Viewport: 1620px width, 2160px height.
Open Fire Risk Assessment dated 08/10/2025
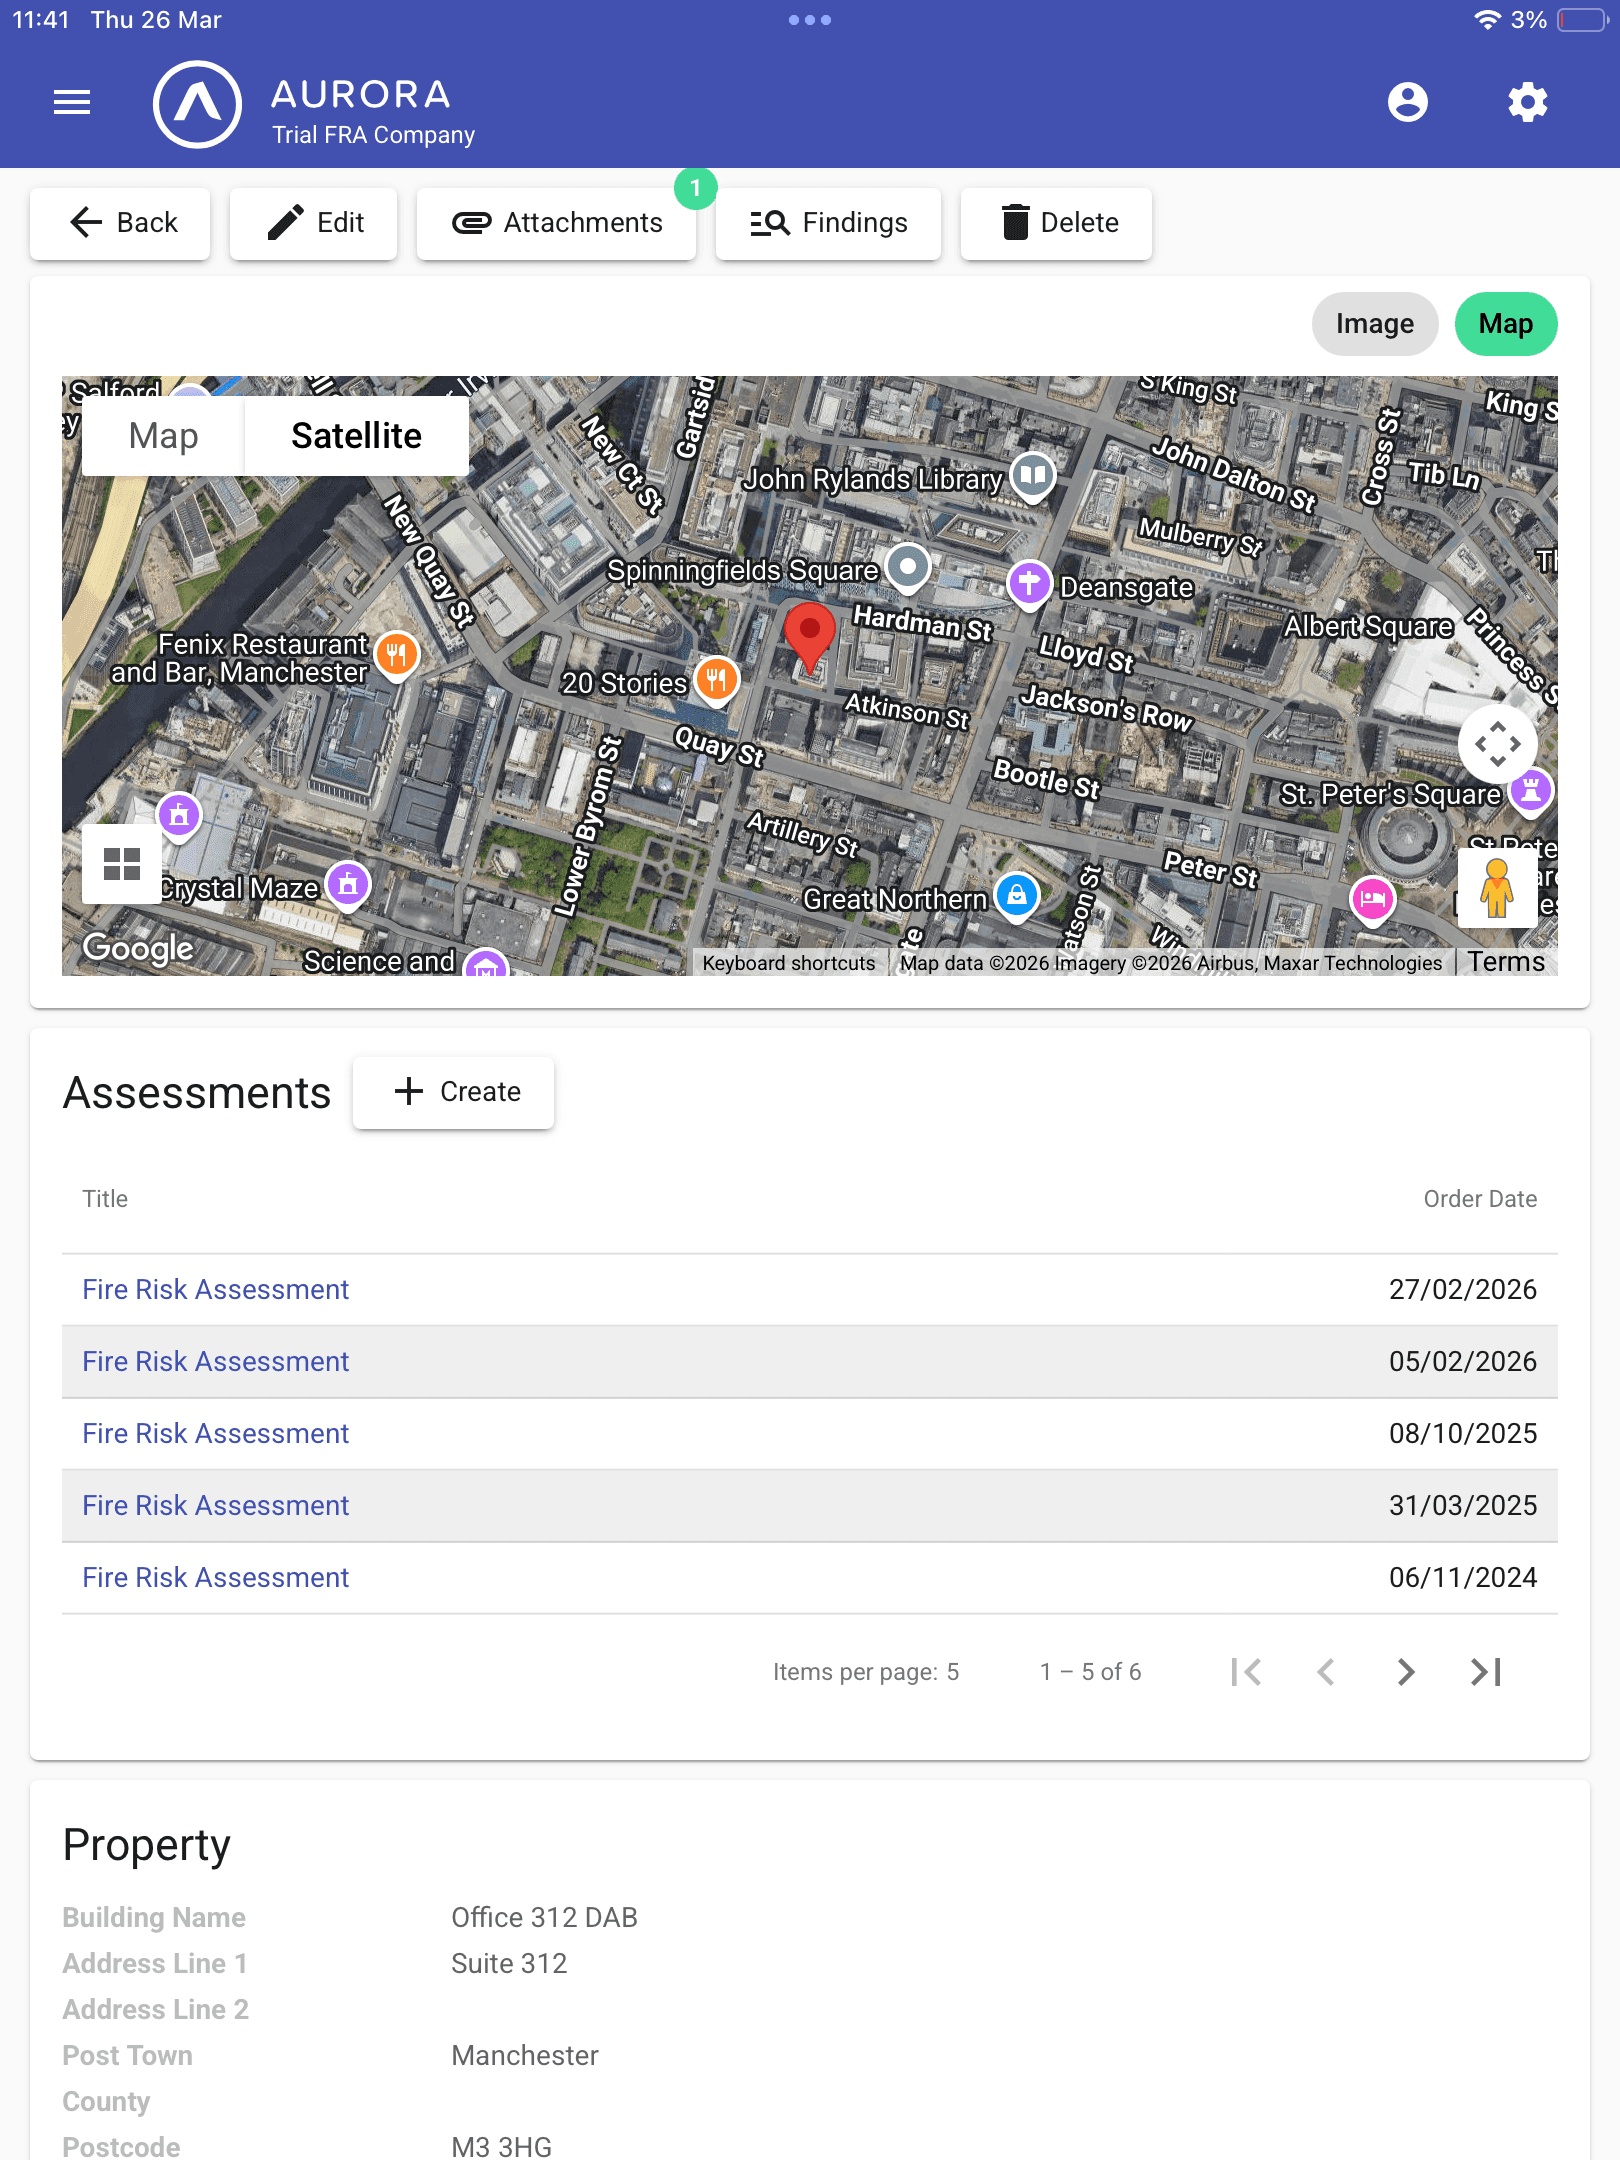[215, 1434]
